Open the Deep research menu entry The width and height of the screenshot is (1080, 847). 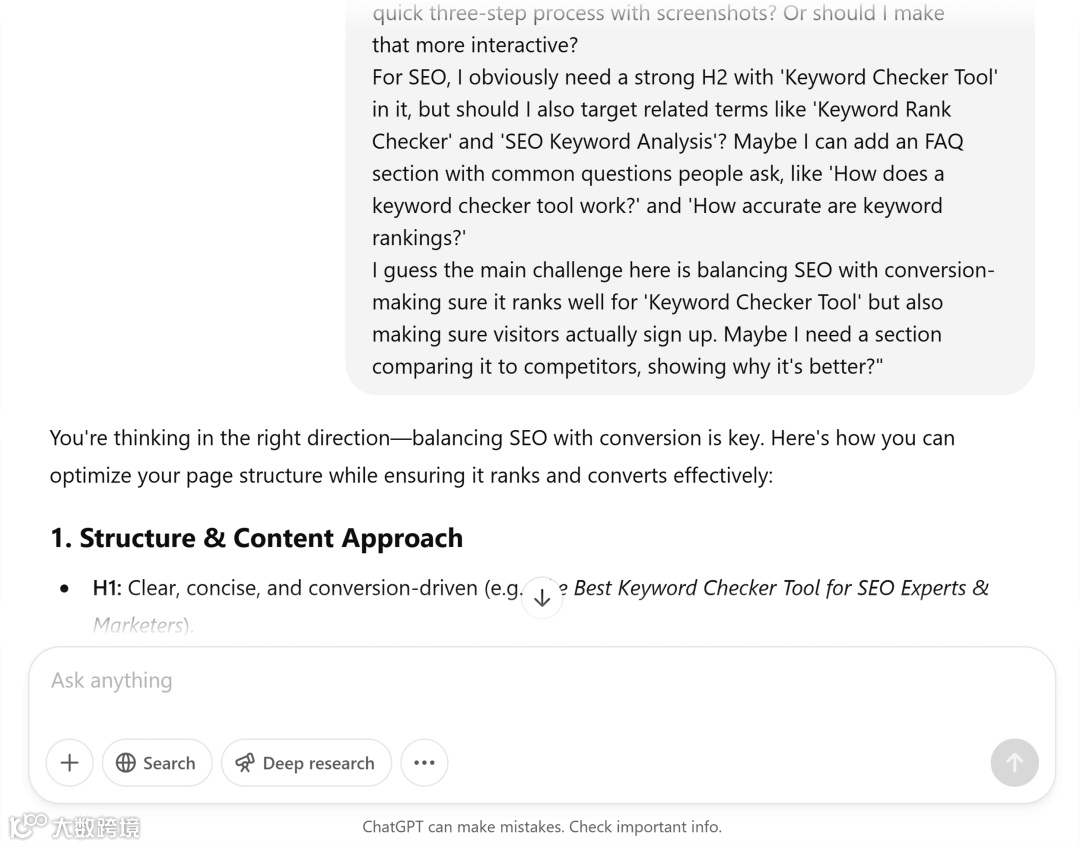click(306, 762)
